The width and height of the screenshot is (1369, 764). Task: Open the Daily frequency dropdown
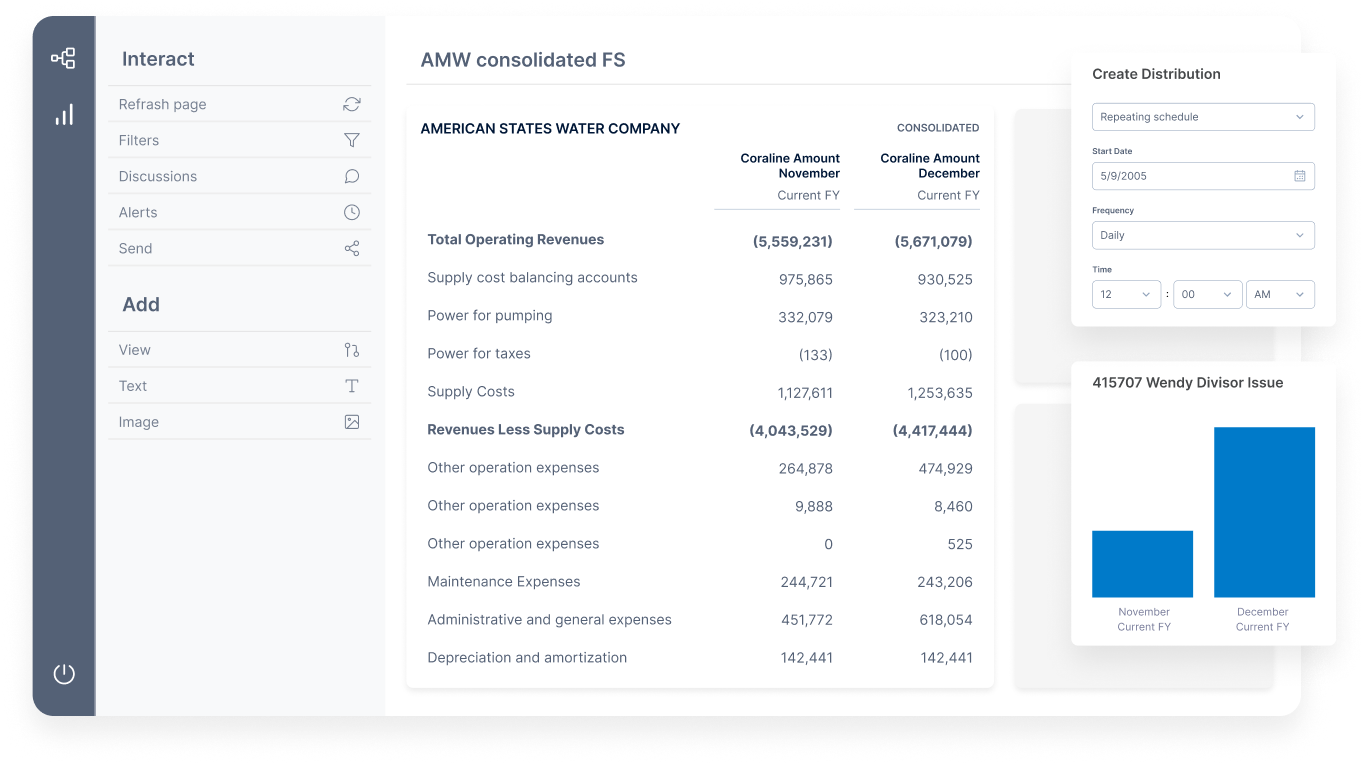(1202, 235)
